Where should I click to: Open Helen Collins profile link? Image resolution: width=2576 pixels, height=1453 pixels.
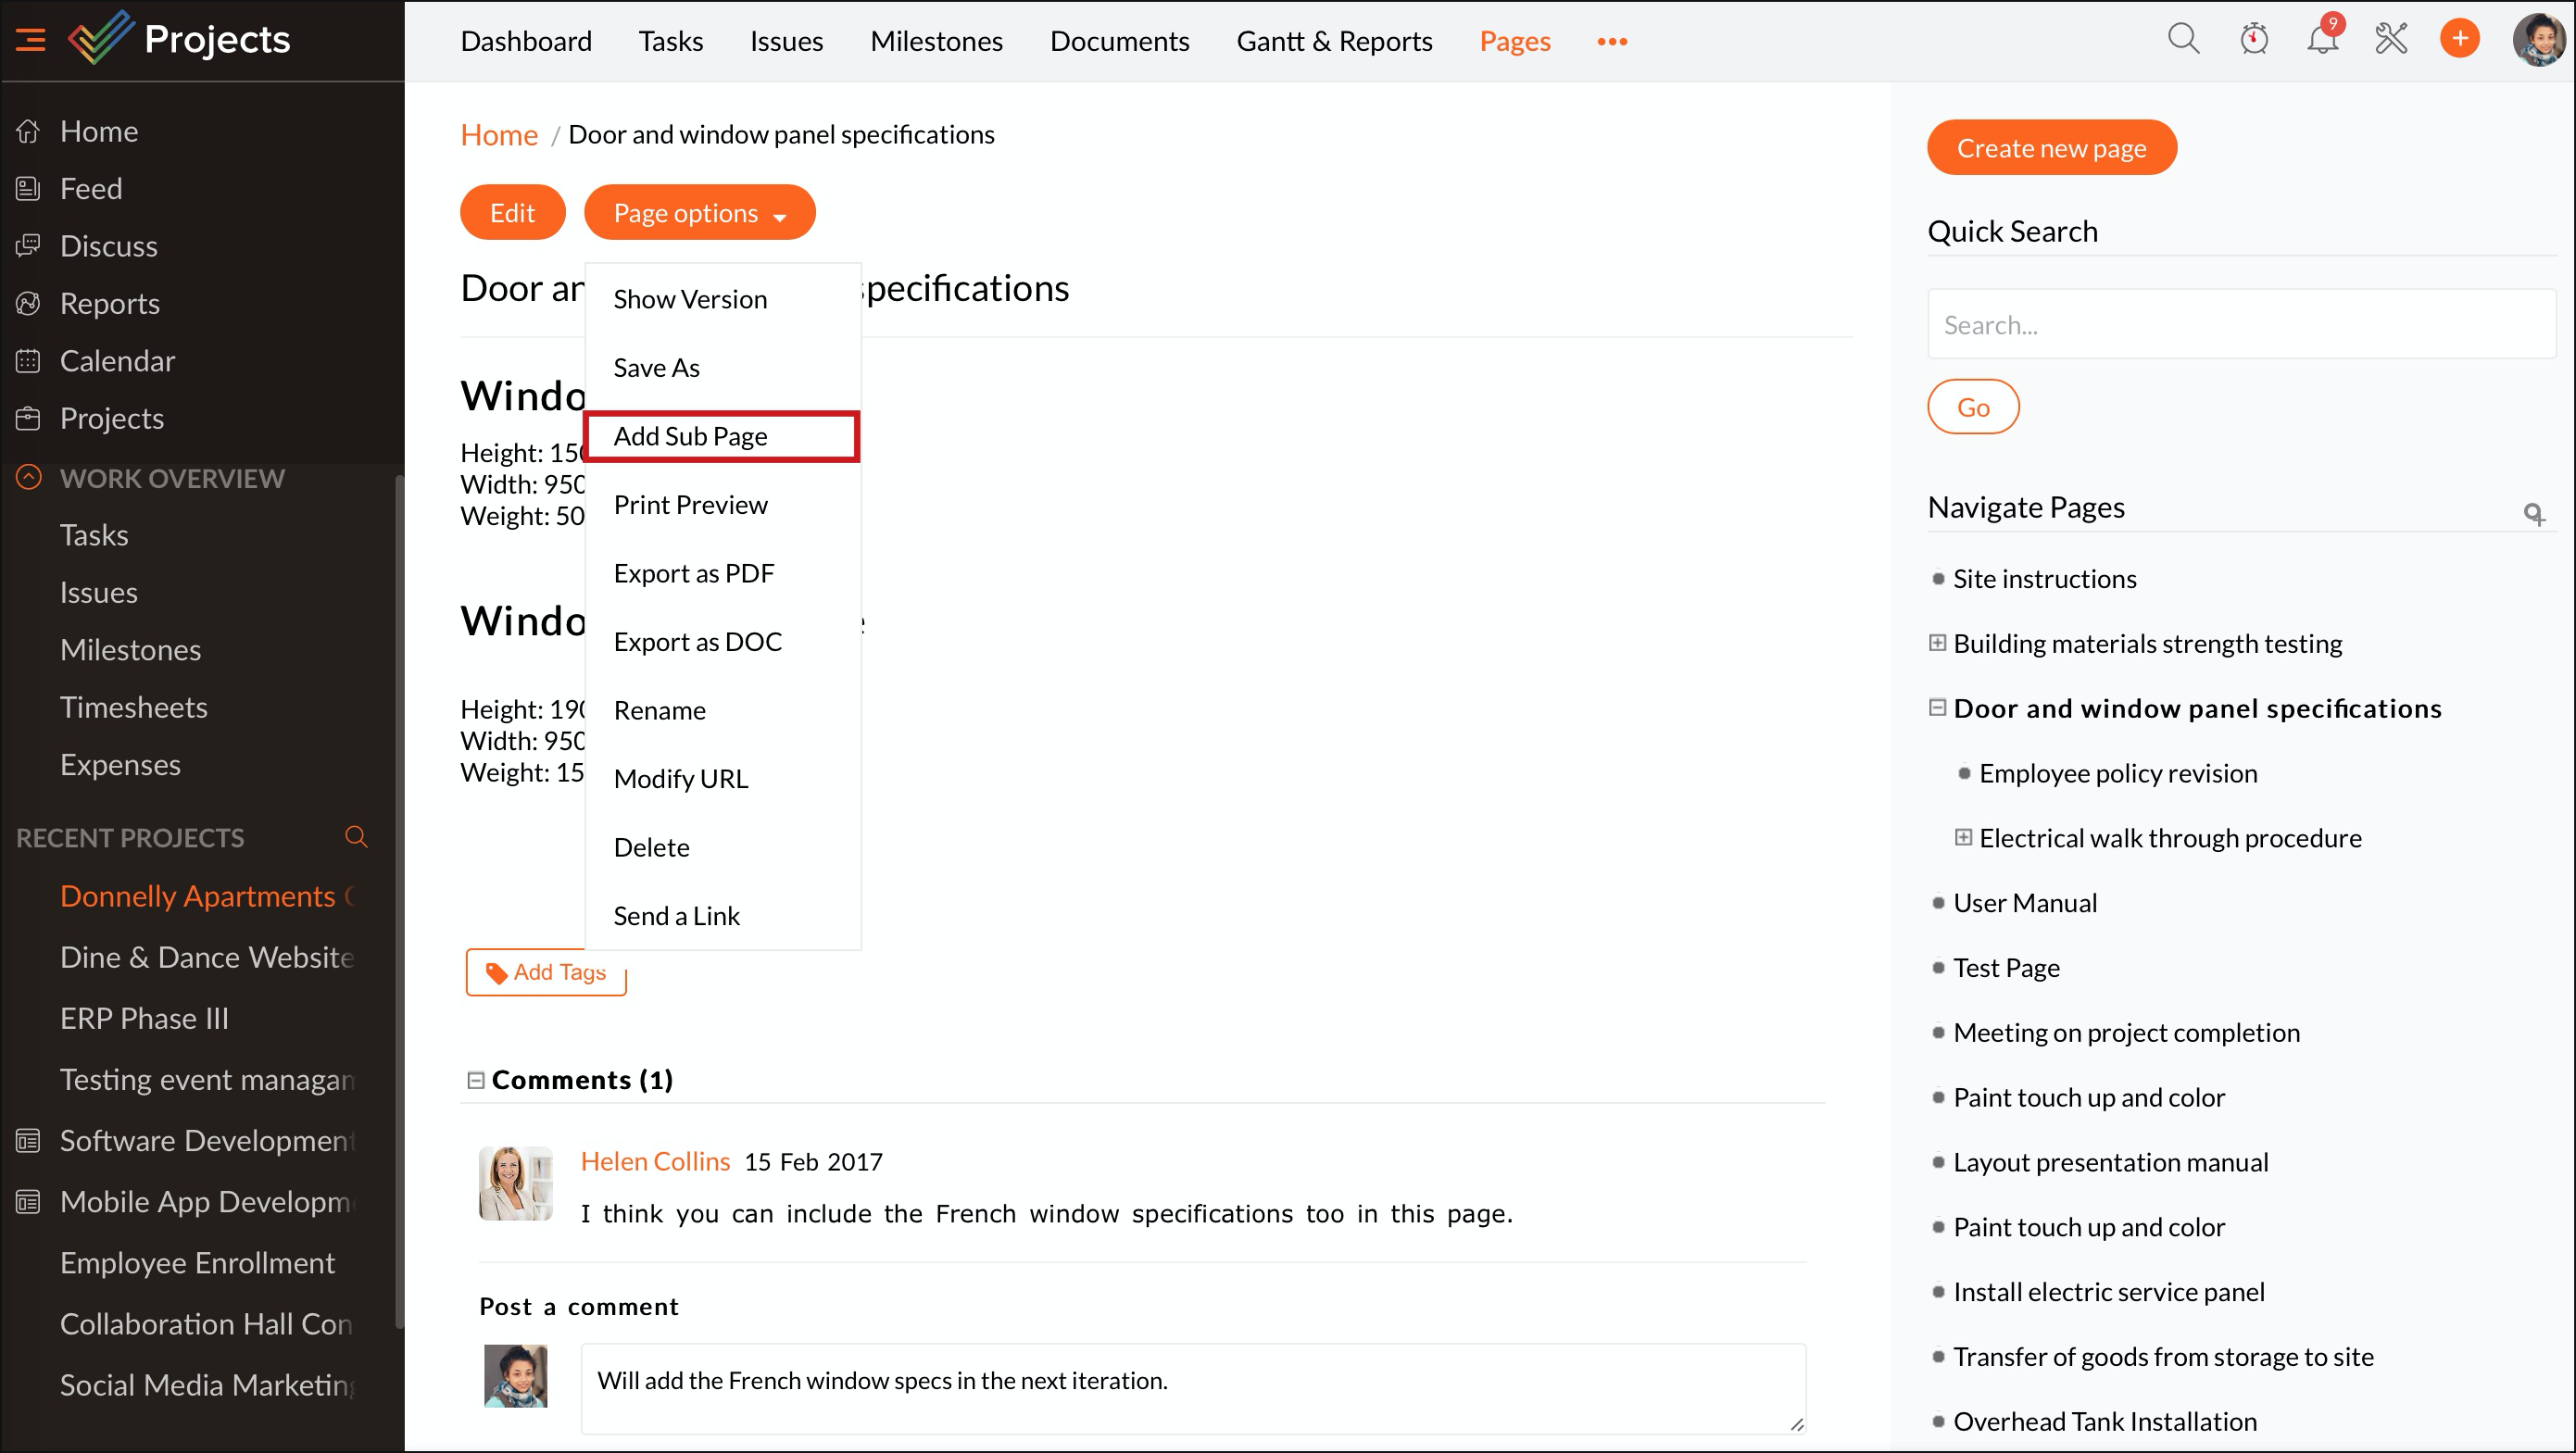pyautogui.click(x=655, y=1161)
